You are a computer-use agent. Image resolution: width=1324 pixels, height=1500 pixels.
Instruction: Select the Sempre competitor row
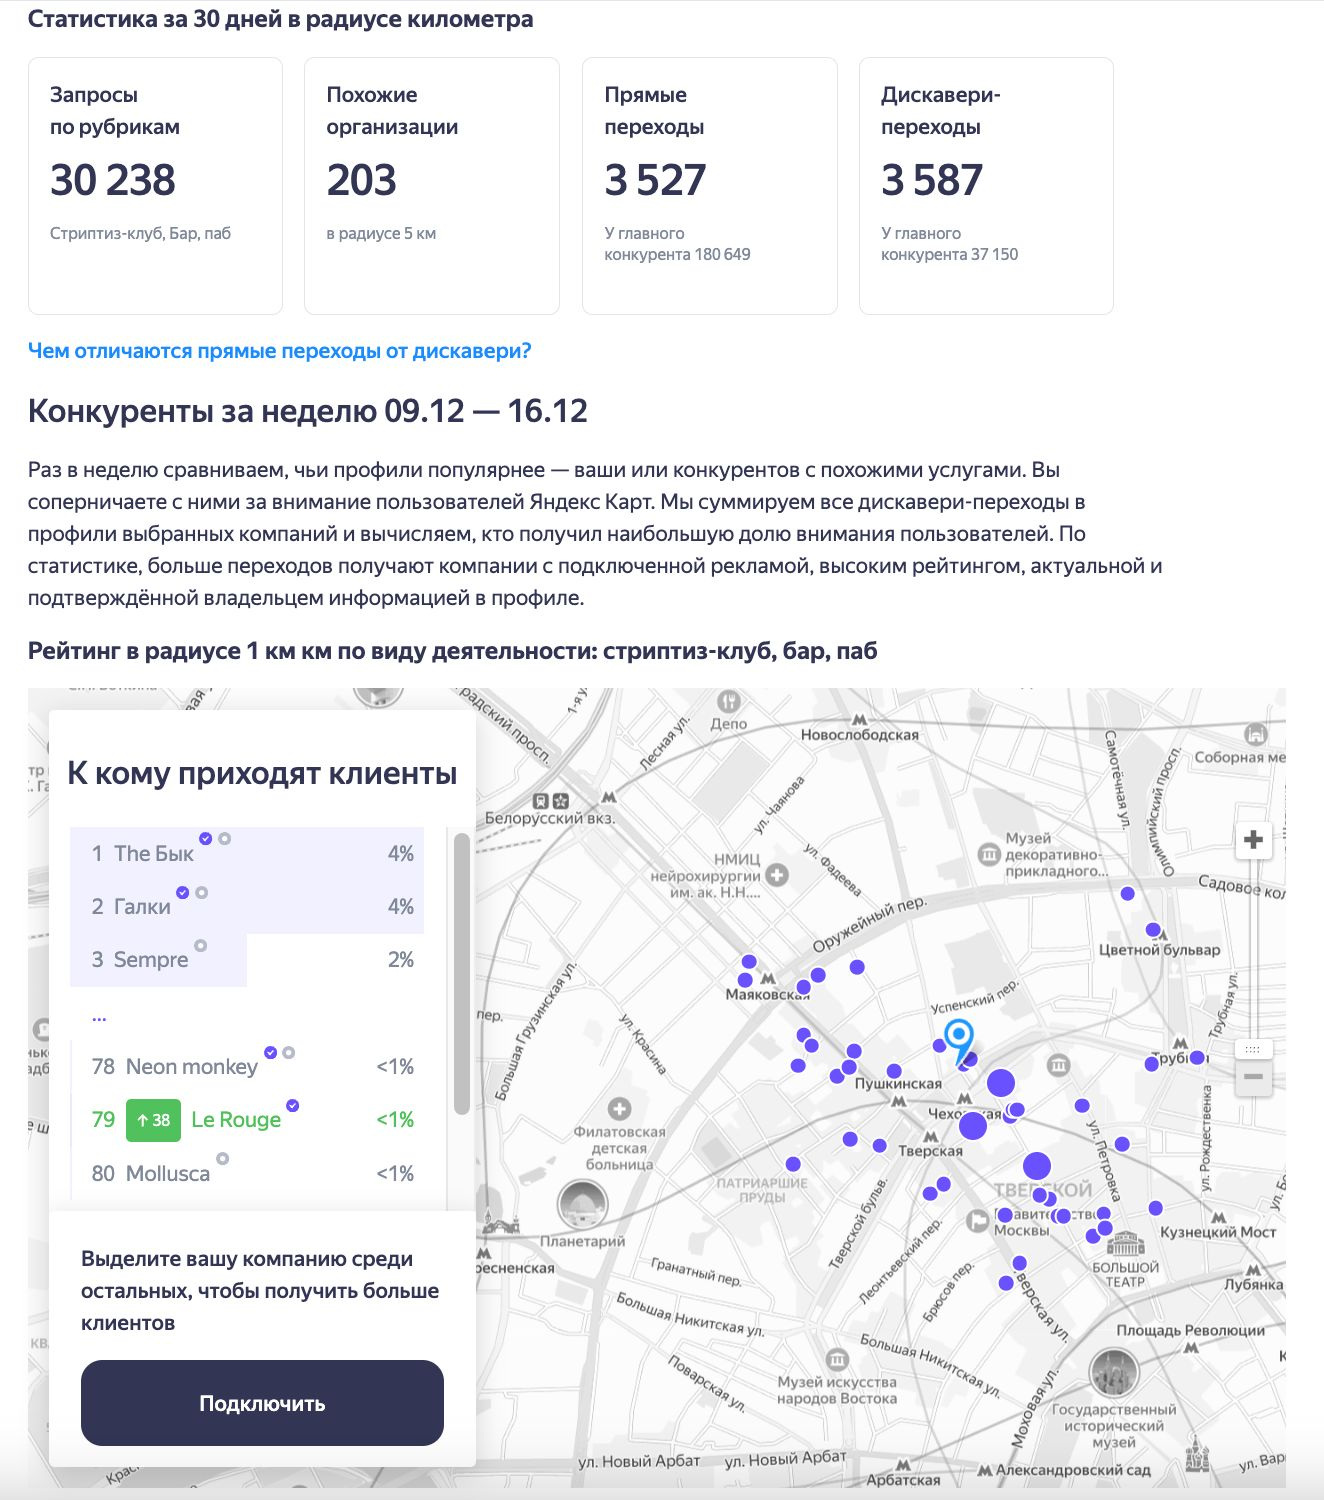pos(247,960)
